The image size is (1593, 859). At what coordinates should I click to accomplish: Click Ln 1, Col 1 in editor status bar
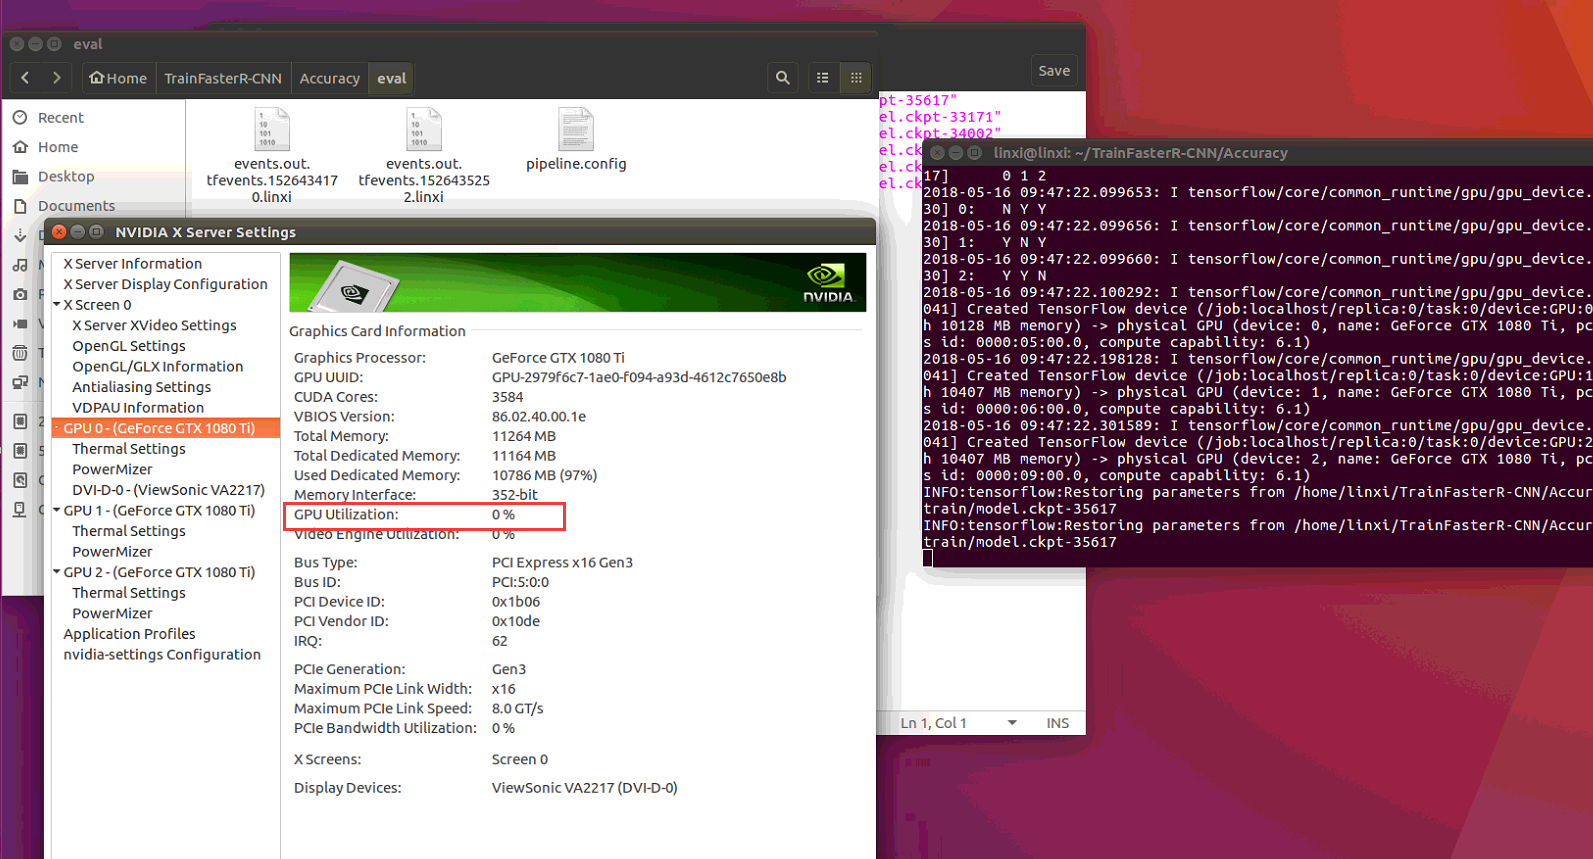(933, 723)
